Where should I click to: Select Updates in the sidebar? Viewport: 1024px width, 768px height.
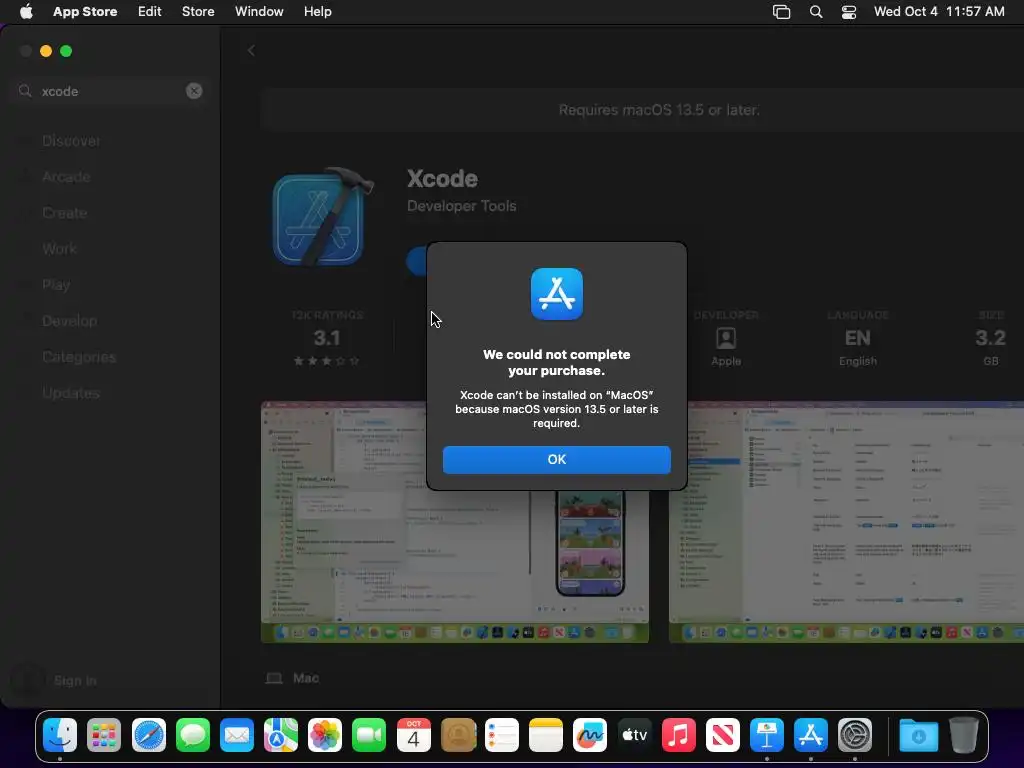[71, 393]
